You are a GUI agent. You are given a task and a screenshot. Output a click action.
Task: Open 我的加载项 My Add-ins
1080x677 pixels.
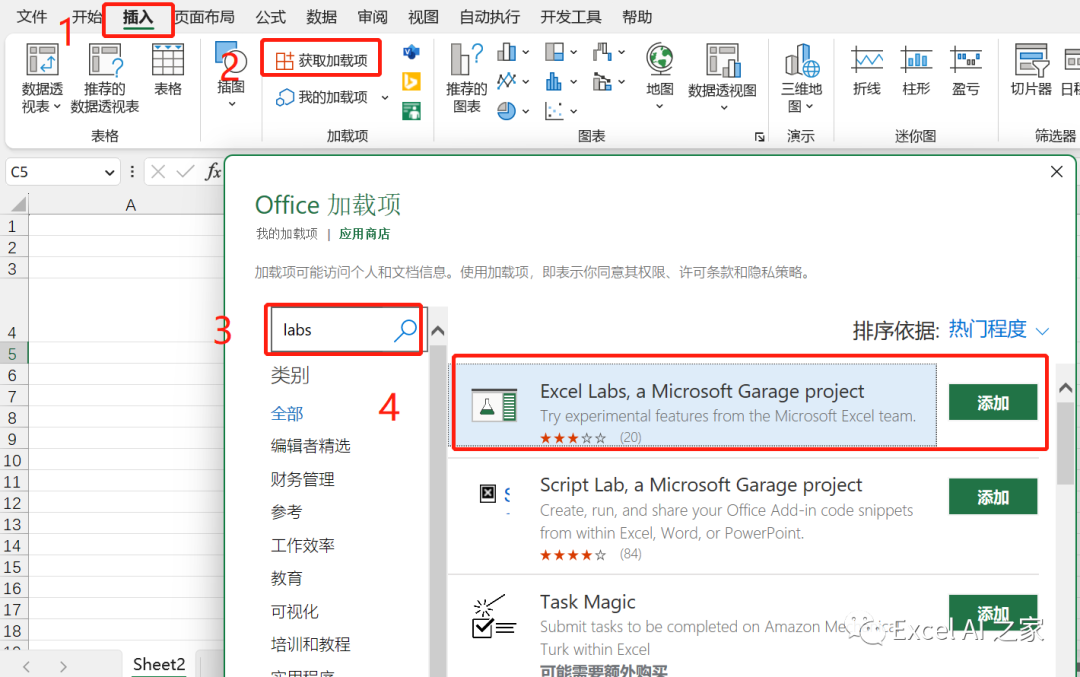[322, 98]
